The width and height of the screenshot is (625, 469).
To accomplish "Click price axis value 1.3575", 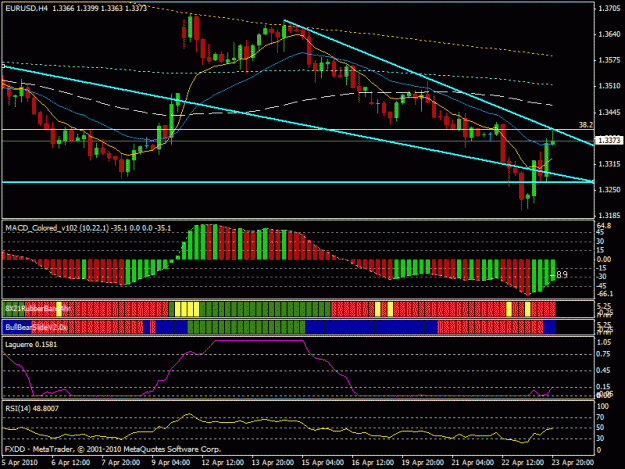I will [x=609, y=60].
